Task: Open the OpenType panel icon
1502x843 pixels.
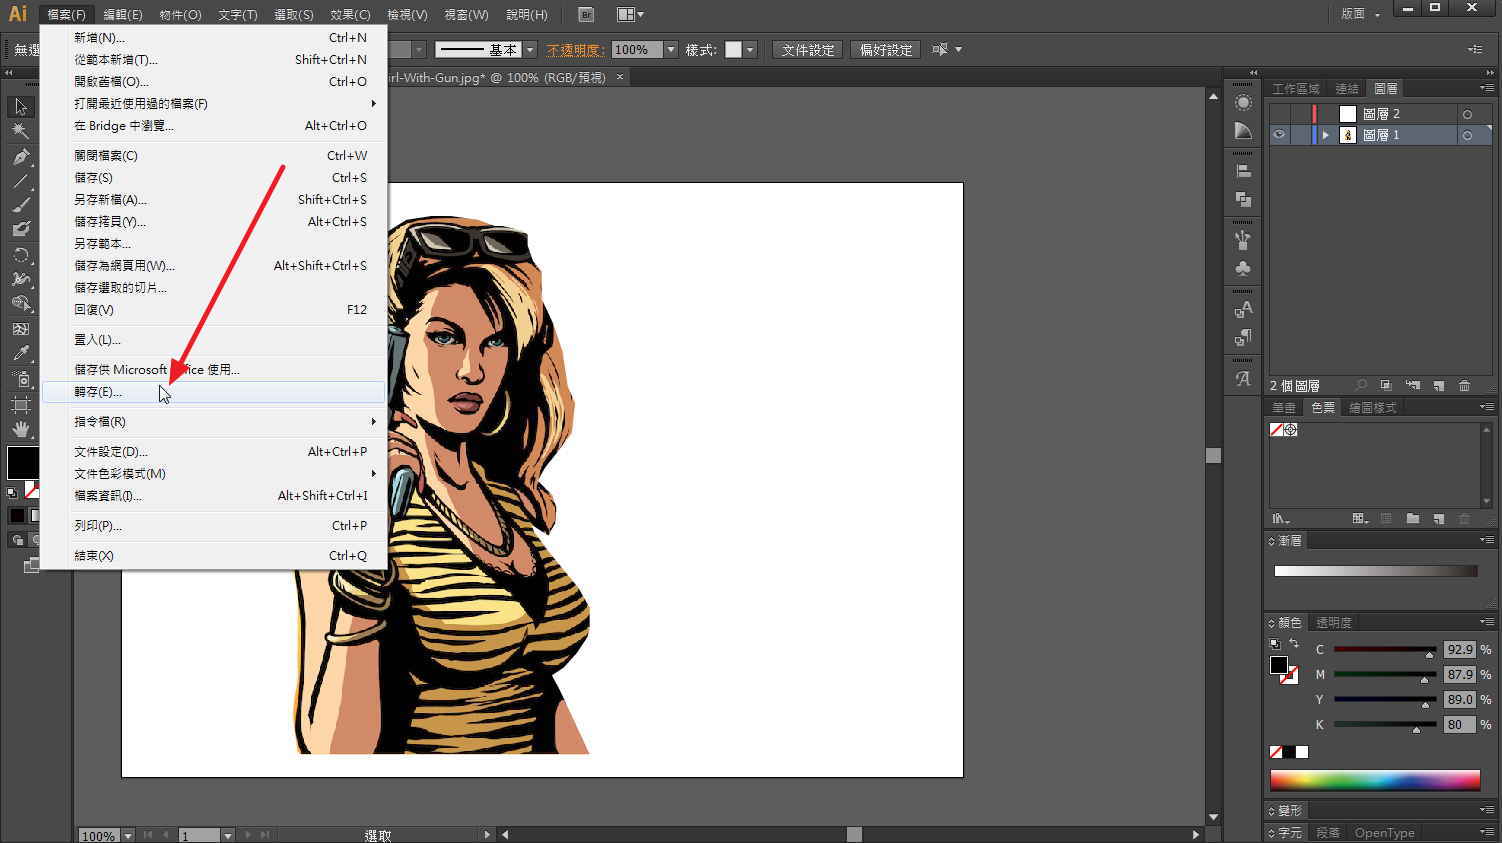Action: [x=1243, y=379]
